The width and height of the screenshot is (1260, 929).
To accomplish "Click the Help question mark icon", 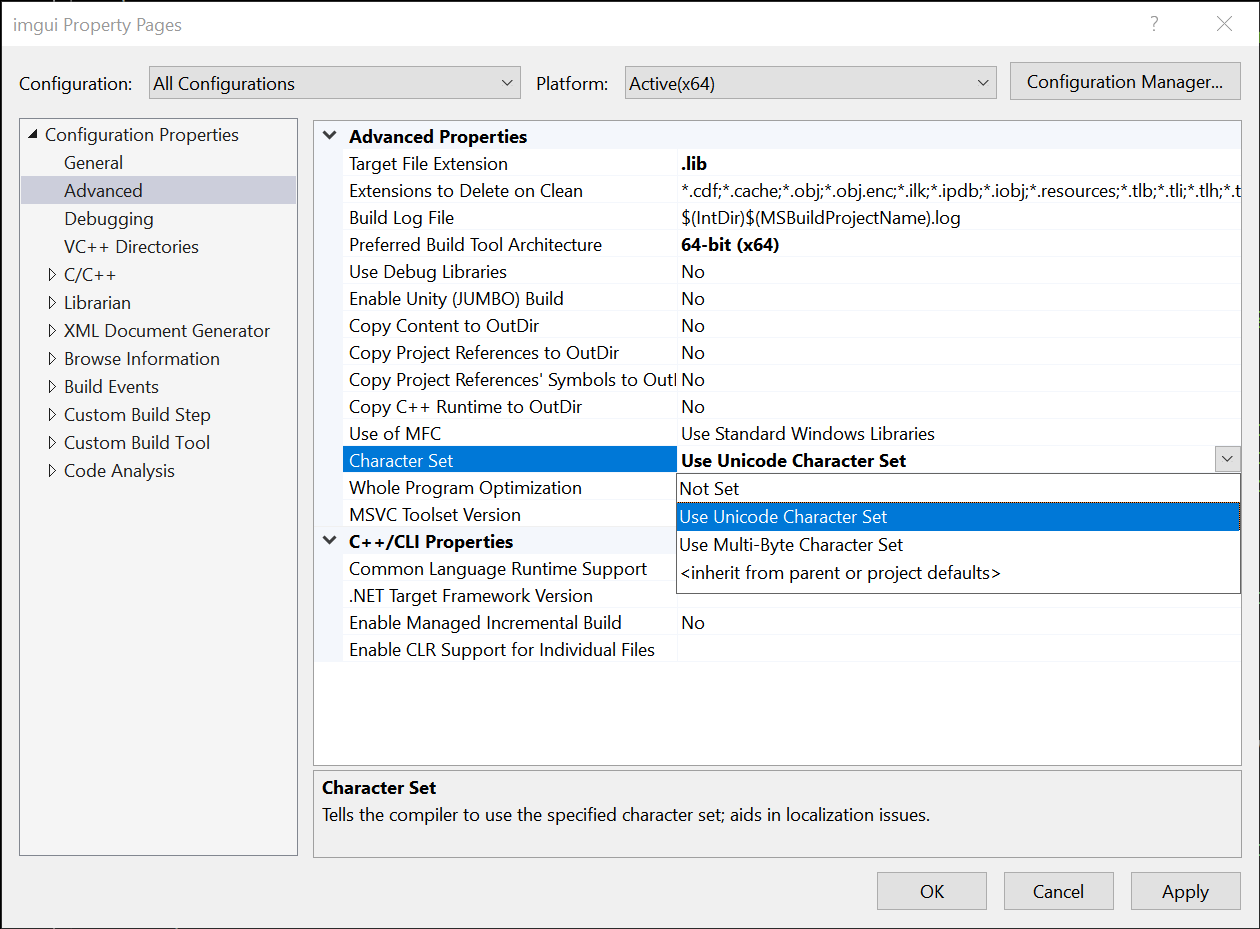I will pyautogui.click(x=1154, y=23).
